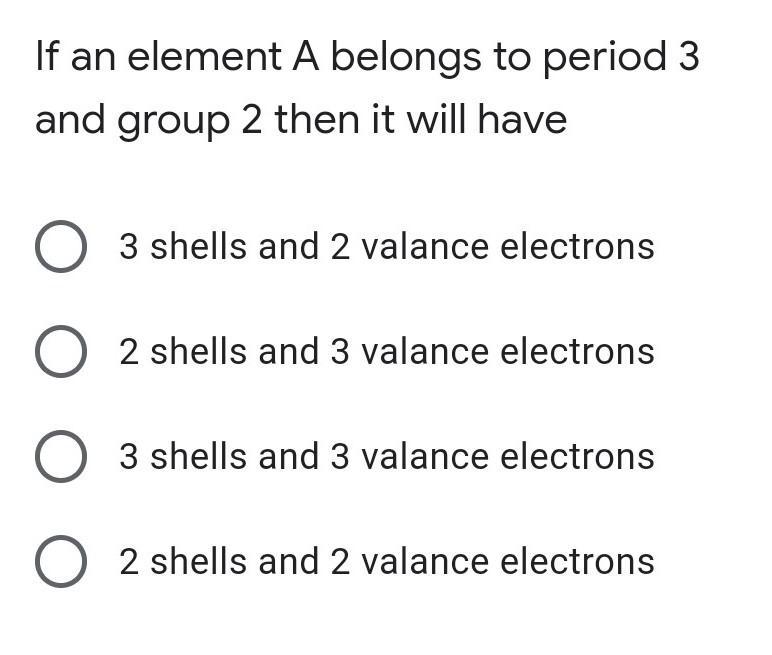Click 'valance' in the second answer option
Image resolution: width=772 pixels, height=655 pixels.
pyautogui.click(x=425, y=351)
